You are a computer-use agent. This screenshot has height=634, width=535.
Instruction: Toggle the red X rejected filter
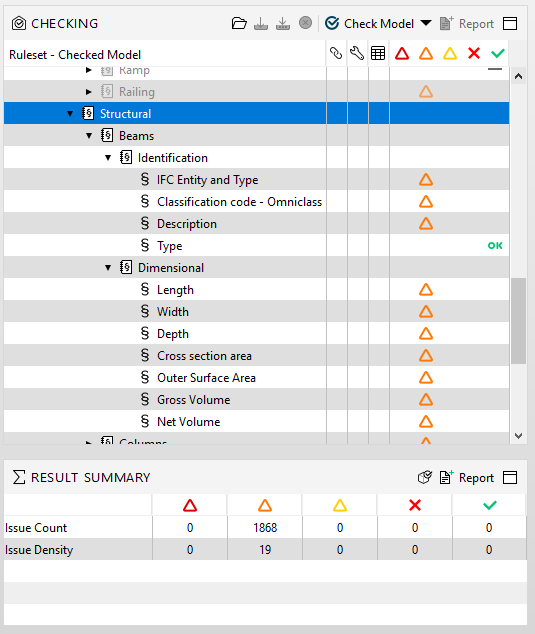point(474,53)
